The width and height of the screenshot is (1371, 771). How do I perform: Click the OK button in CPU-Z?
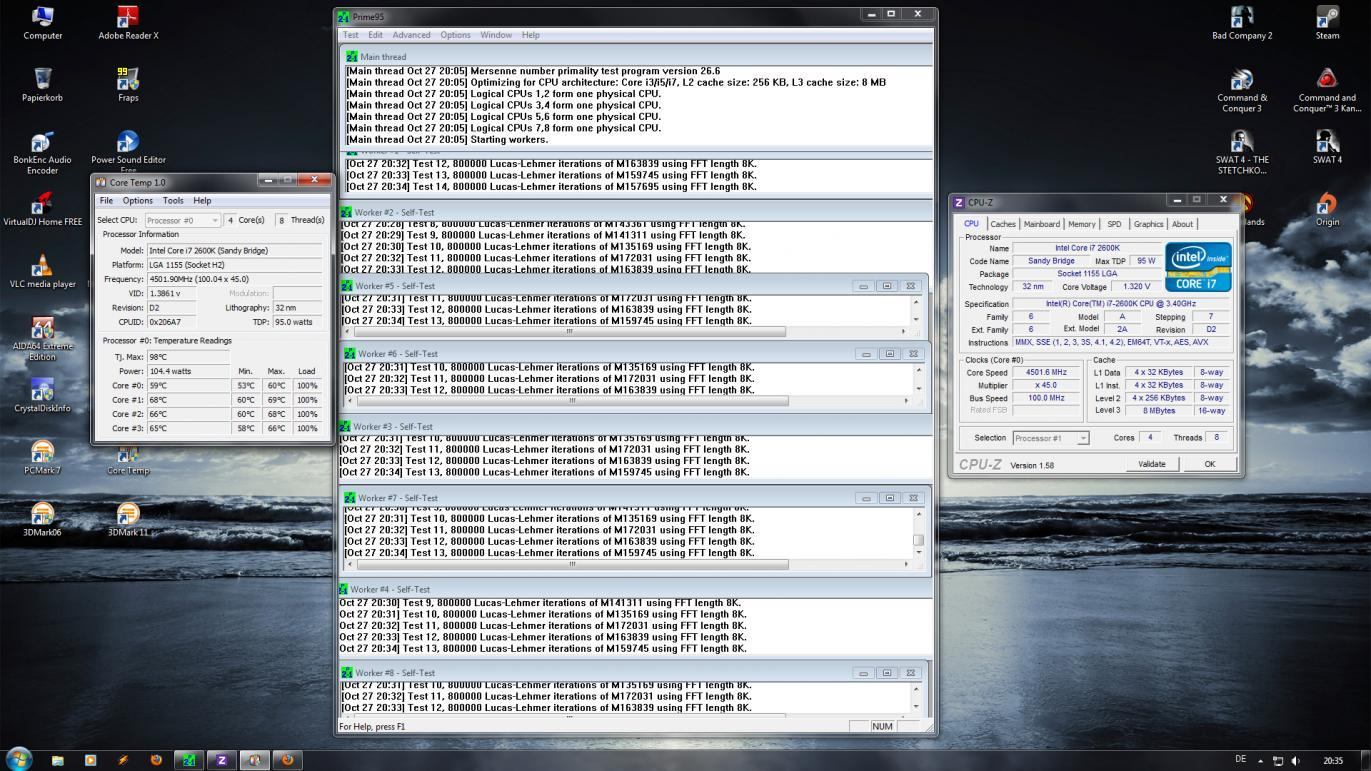point(1210,464)
